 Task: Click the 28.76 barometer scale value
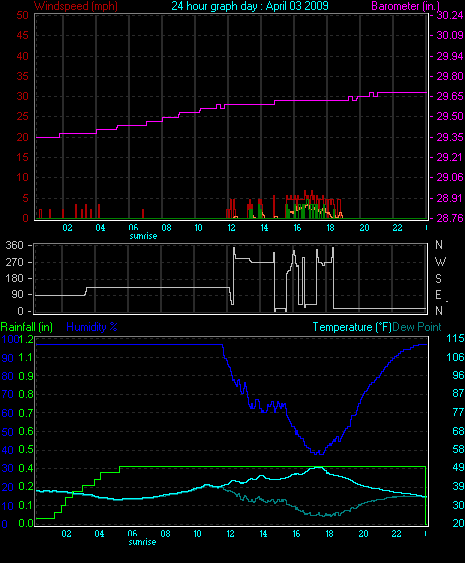point(450,218)
